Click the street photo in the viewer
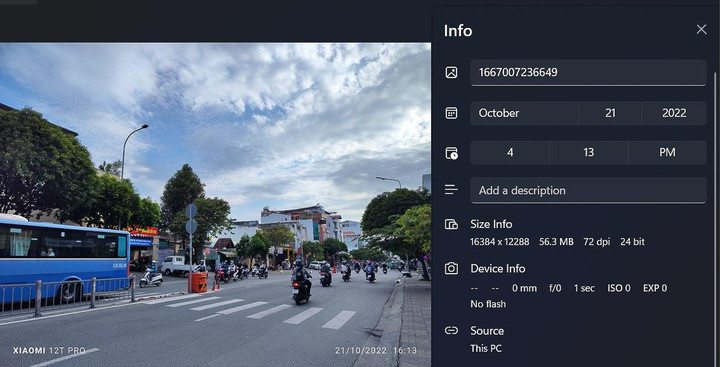 coord(215,205)
